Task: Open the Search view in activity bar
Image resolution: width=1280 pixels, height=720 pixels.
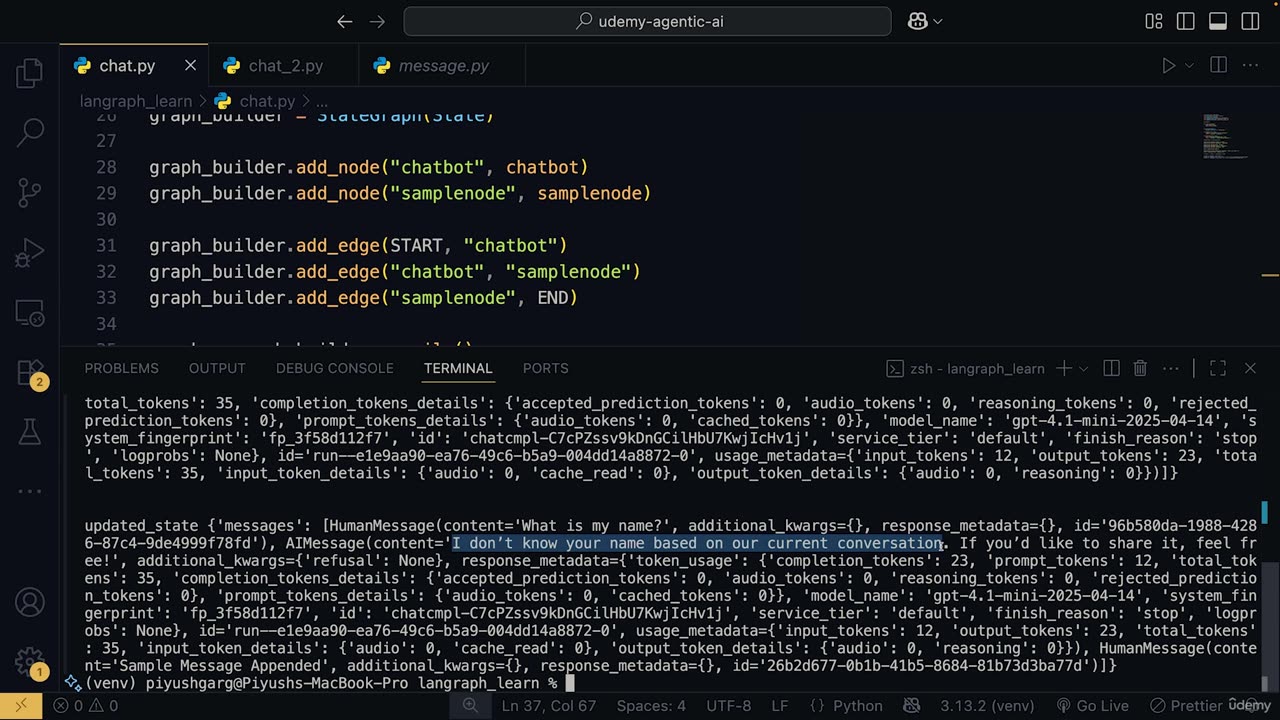Action: point(30,131)
